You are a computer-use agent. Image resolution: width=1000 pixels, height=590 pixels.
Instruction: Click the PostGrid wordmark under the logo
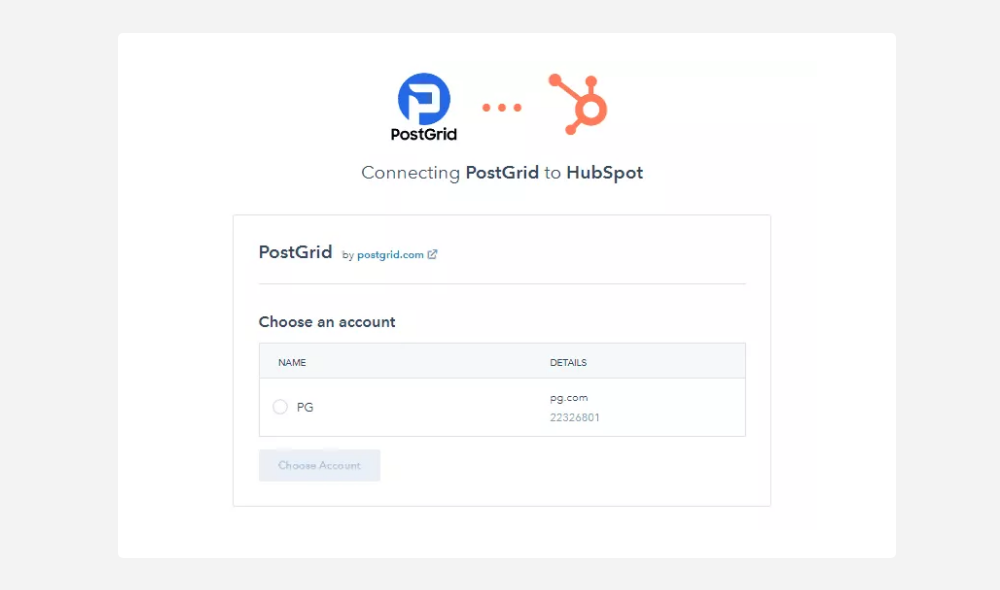coord(424,134)
